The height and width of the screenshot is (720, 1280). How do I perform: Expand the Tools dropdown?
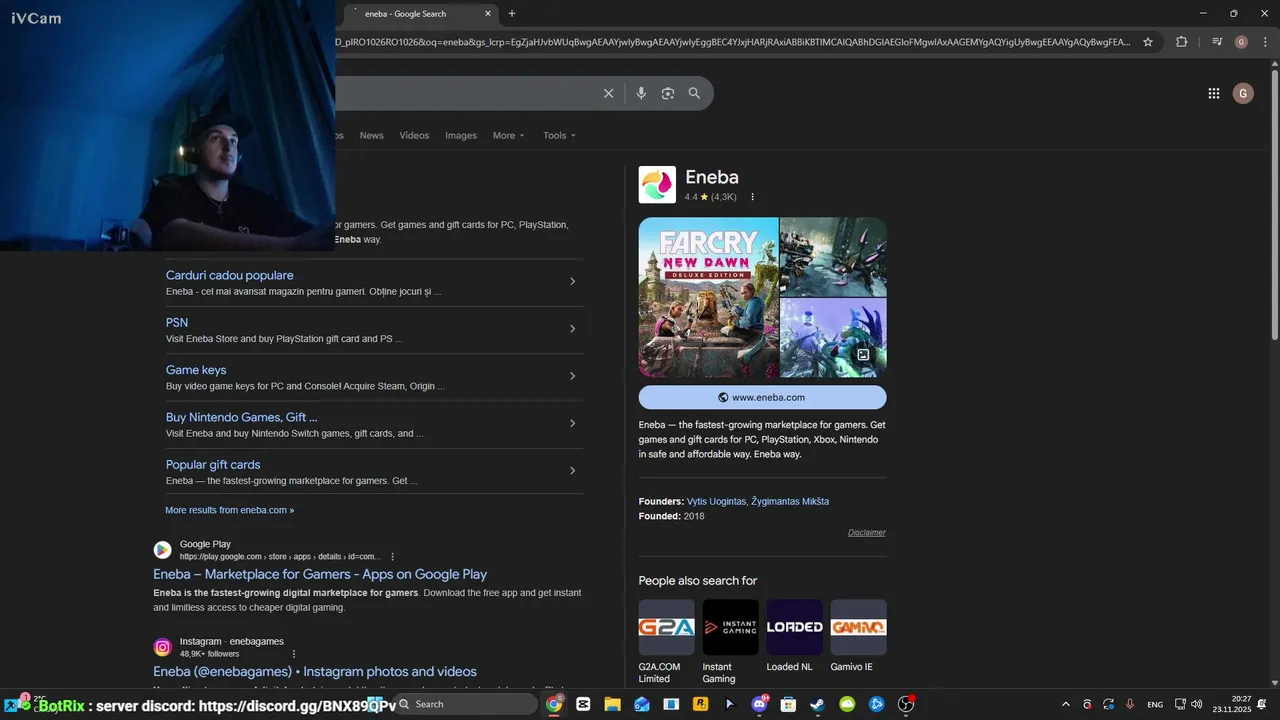(x=559, y=135)
